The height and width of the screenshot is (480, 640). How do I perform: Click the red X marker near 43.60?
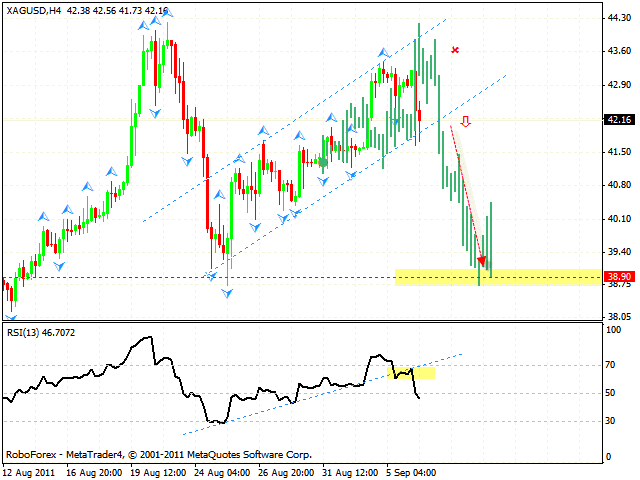click(x=455, y=49)
